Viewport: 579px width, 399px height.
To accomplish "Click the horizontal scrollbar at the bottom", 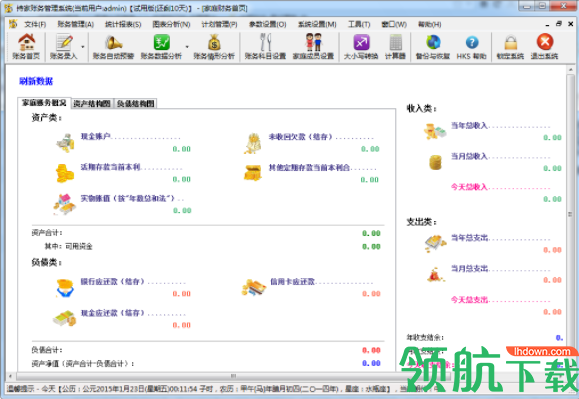I will (x=233, y=376).
